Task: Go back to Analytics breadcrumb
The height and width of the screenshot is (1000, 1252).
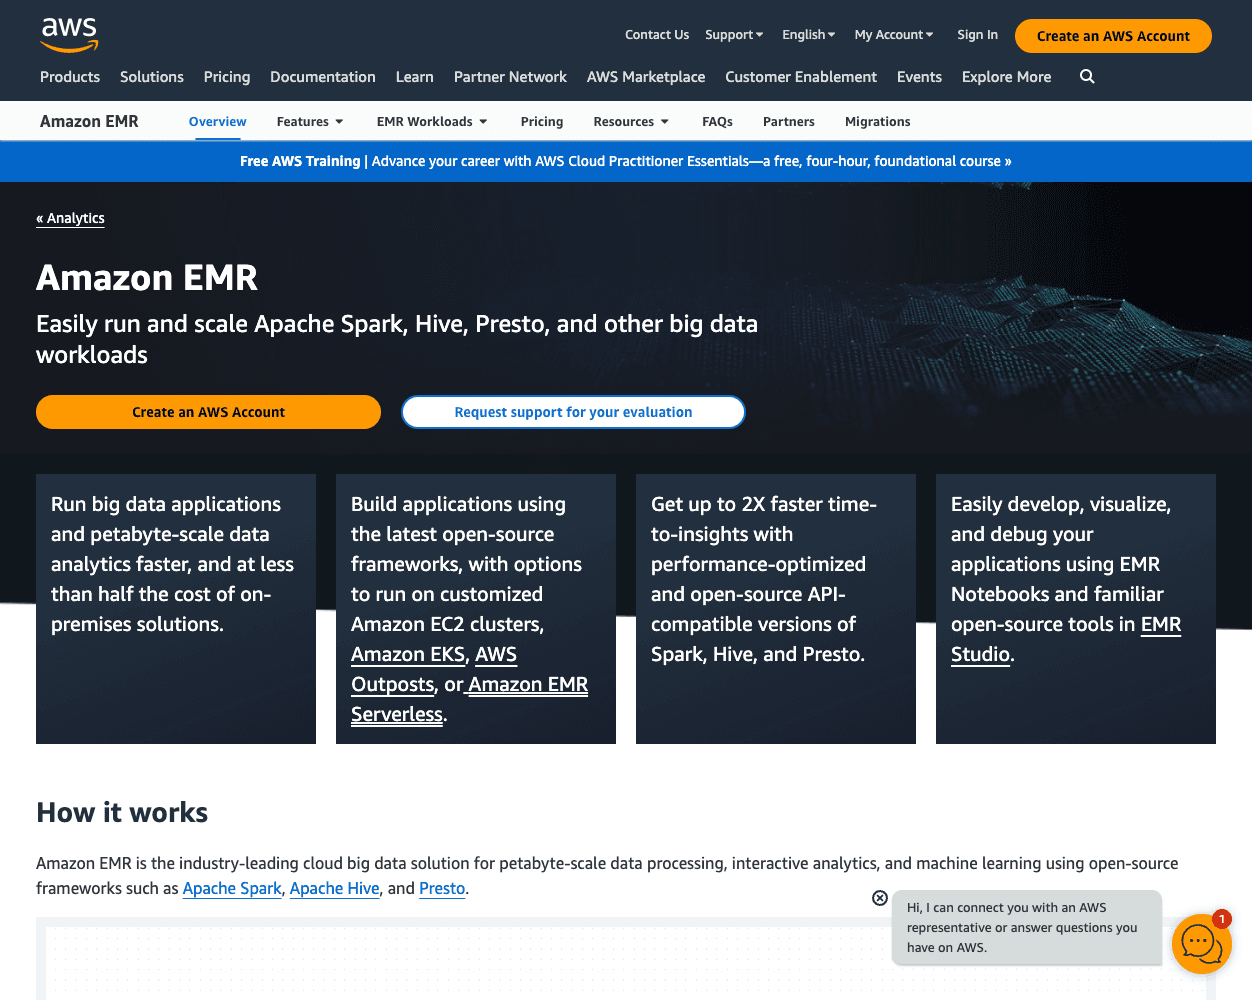Action: pyautogui.click(x=70, y=218)
